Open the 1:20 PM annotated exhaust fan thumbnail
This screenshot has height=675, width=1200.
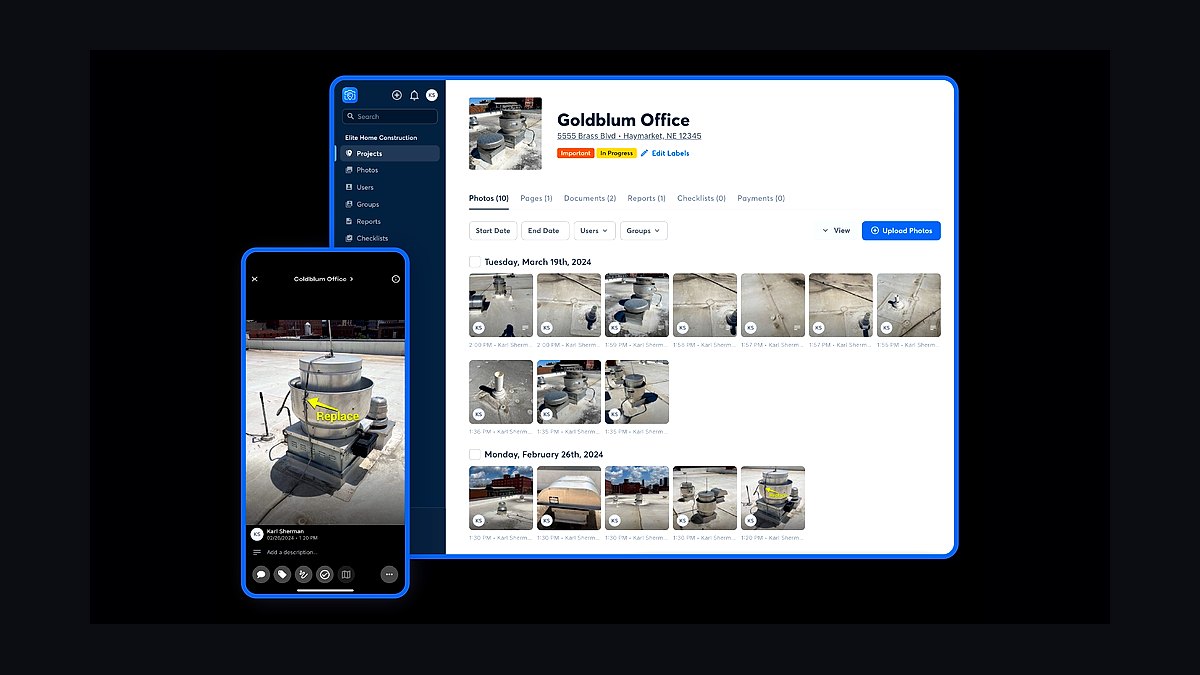(x=773, y=498)
